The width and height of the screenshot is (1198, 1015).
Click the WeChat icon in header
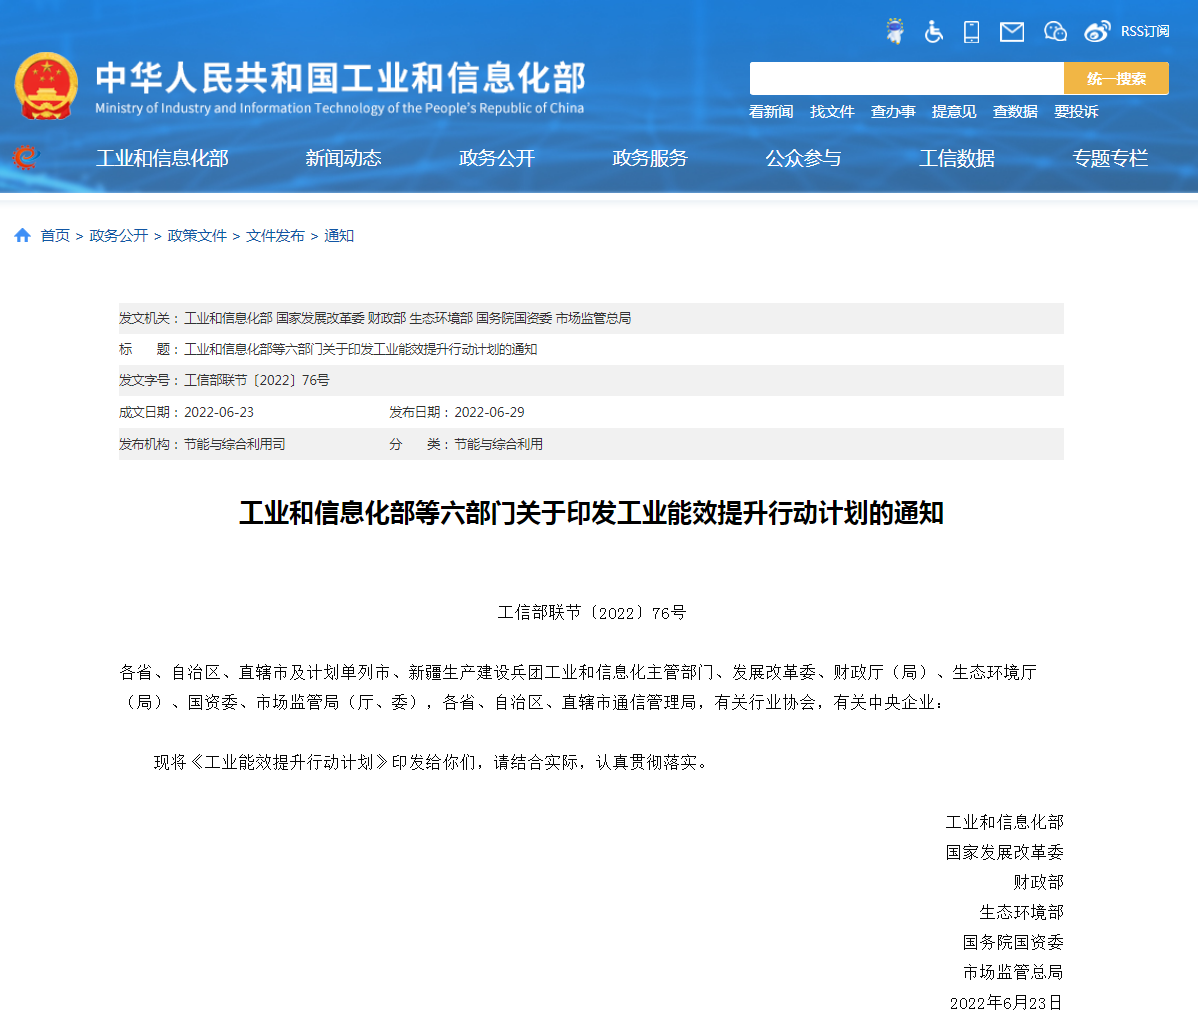click(1055, 31)
